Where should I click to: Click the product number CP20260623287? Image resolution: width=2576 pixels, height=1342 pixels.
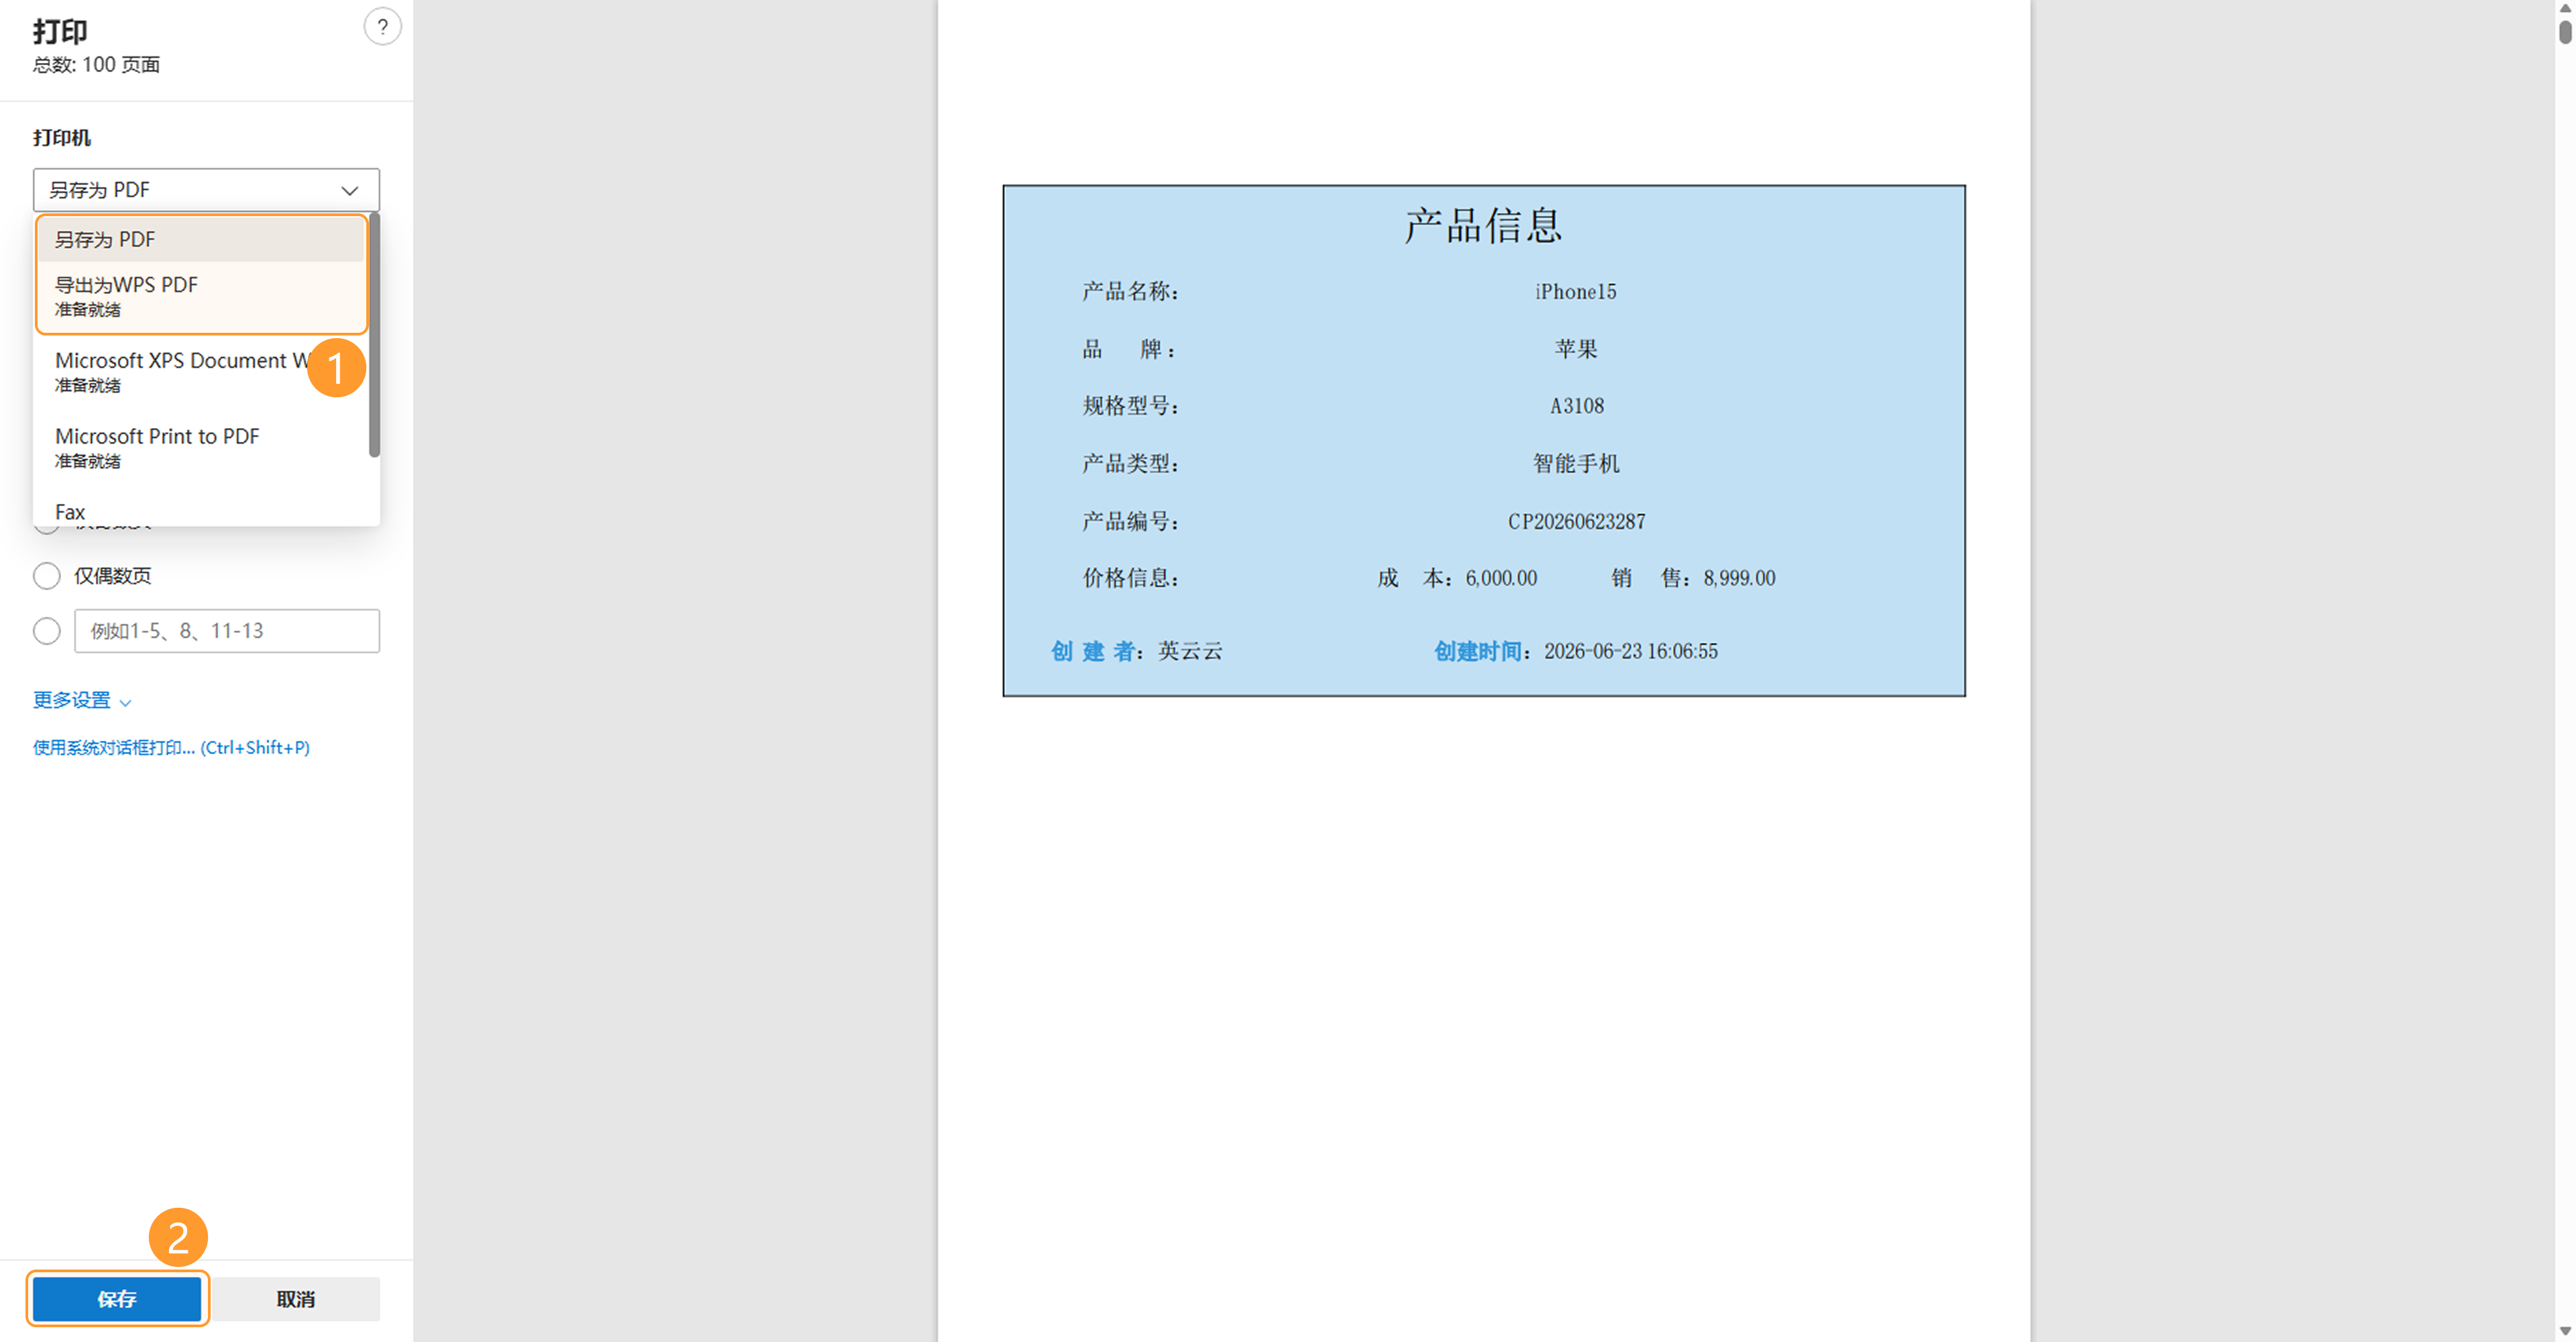[x=1576, y=522]
